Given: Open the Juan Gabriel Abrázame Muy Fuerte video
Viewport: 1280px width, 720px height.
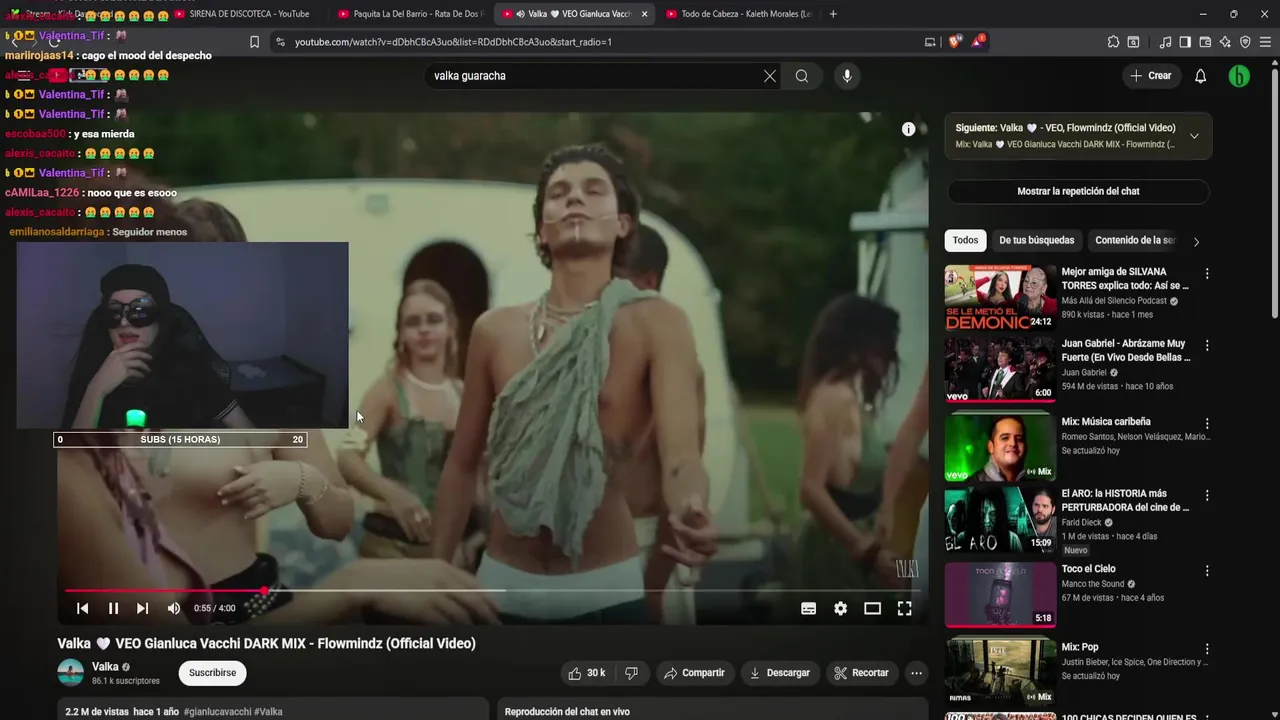Looking at the screenshot, I should point(1000,370).
